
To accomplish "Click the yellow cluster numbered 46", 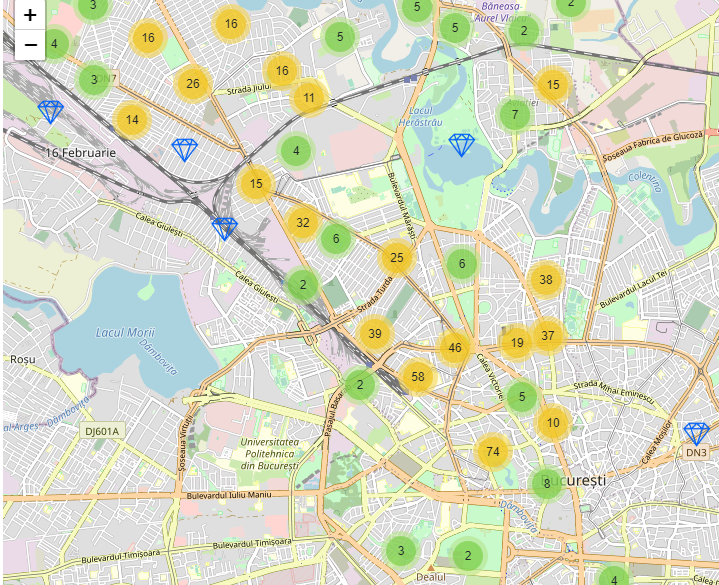I will [455, 348].
